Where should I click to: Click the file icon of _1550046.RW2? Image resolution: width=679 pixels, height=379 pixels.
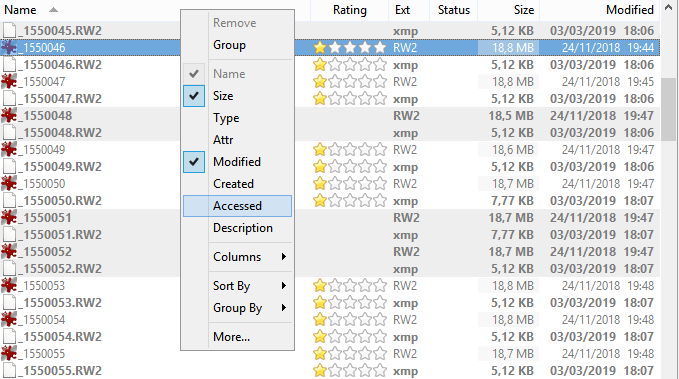pos(9,65)
